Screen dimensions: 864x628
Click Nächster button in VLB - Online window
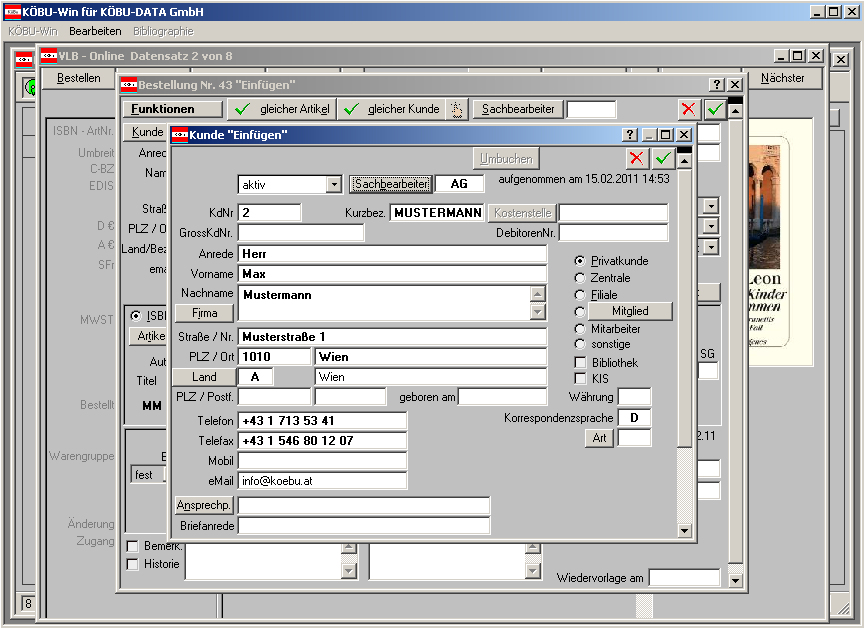click(x=782, y=78)
